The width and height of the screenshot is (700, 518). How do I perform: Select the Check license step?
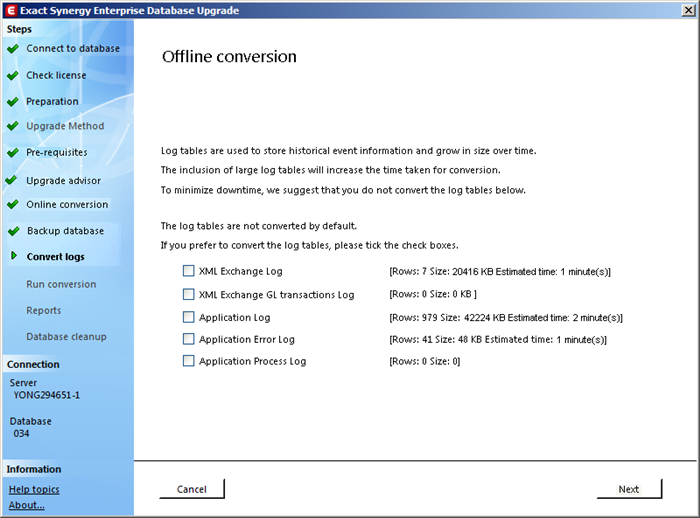(56, 75)
